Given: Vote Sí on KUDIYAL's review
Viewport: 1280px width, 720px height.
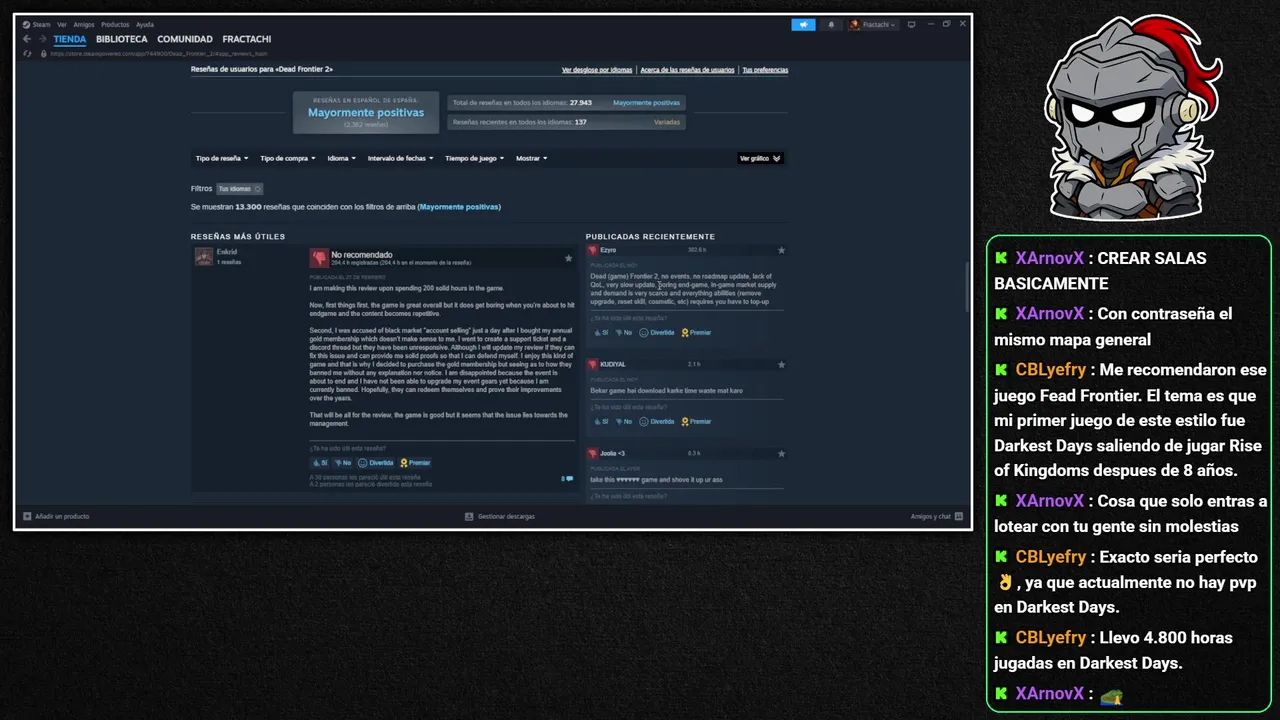Looking at the screenshot, I should pyautogui.click(x=600, y=421).
